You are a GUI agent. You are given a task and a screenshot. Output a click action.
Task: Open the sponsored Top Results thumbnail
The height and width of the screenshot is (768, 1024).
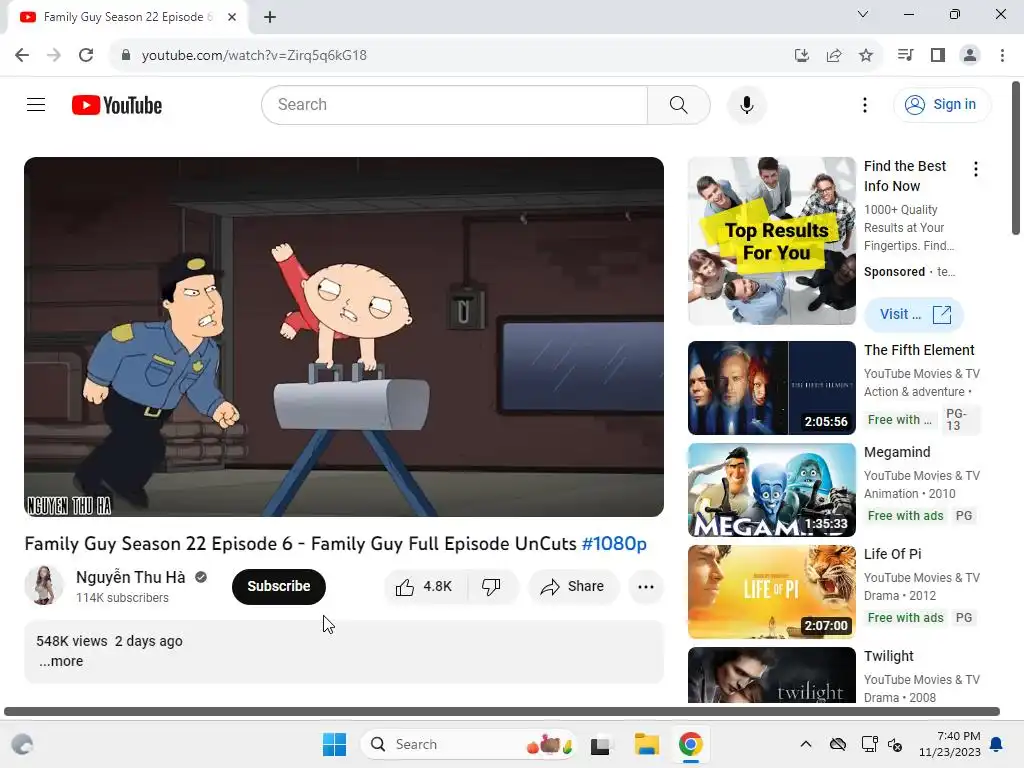tap(771, 240)
